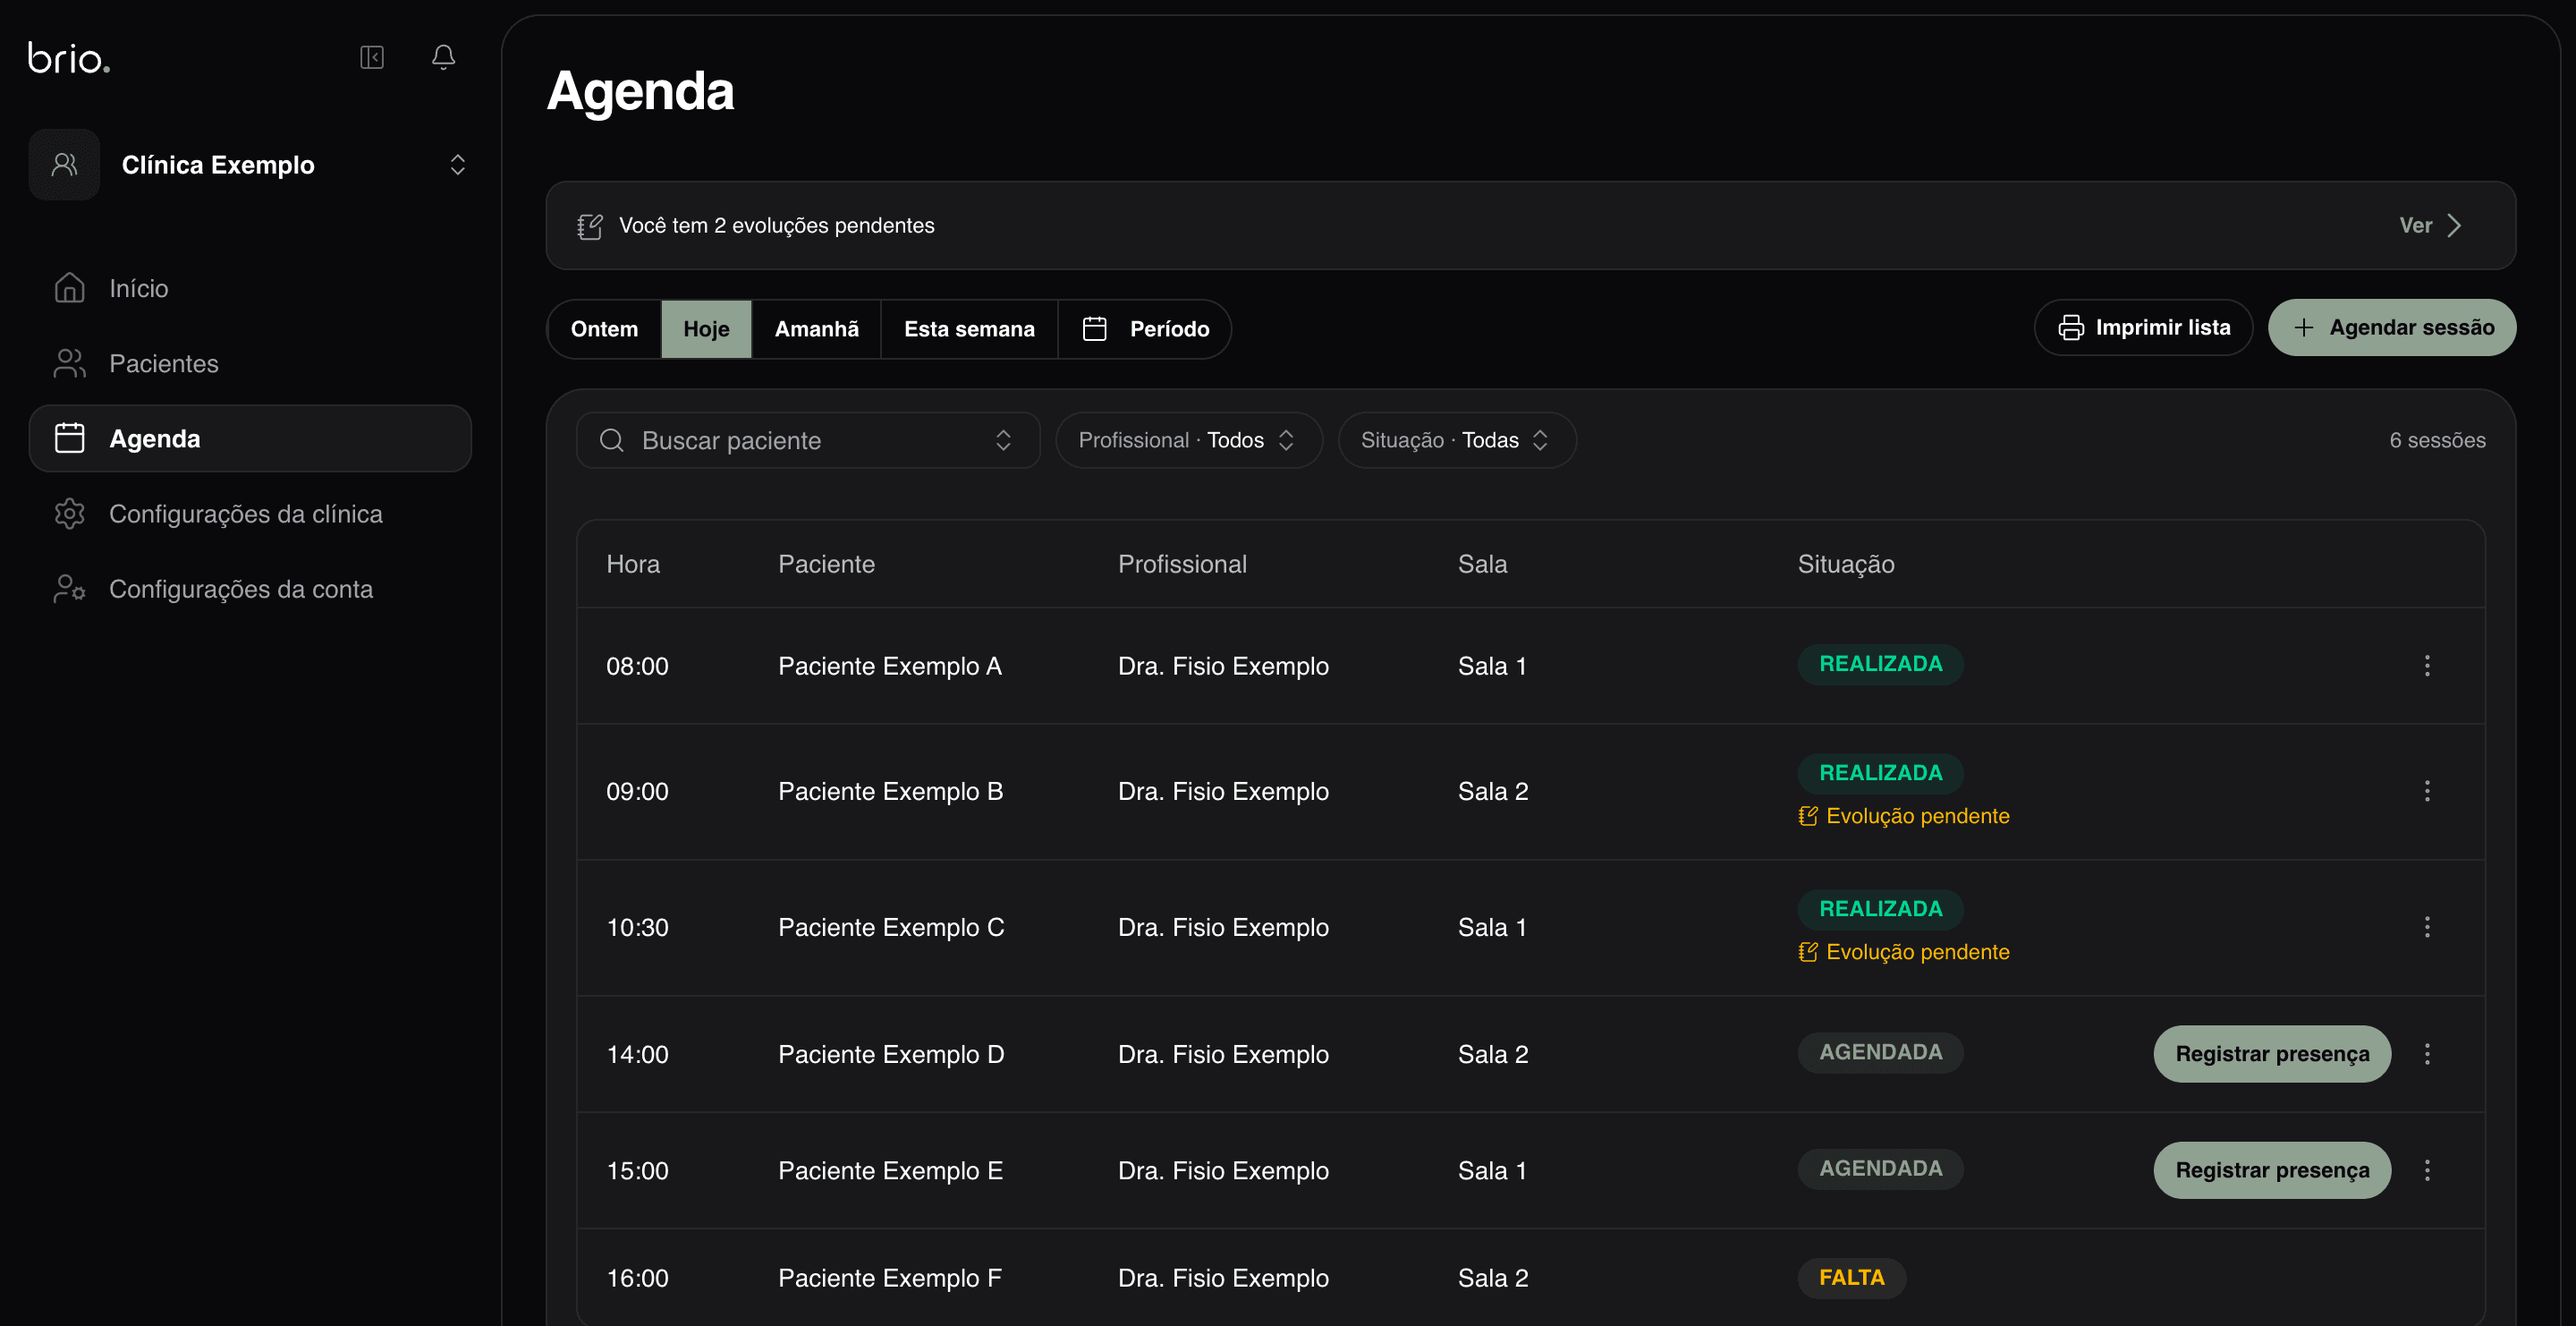Click the Situação column header
2576x1326 pixels.
coord(1846,564)
